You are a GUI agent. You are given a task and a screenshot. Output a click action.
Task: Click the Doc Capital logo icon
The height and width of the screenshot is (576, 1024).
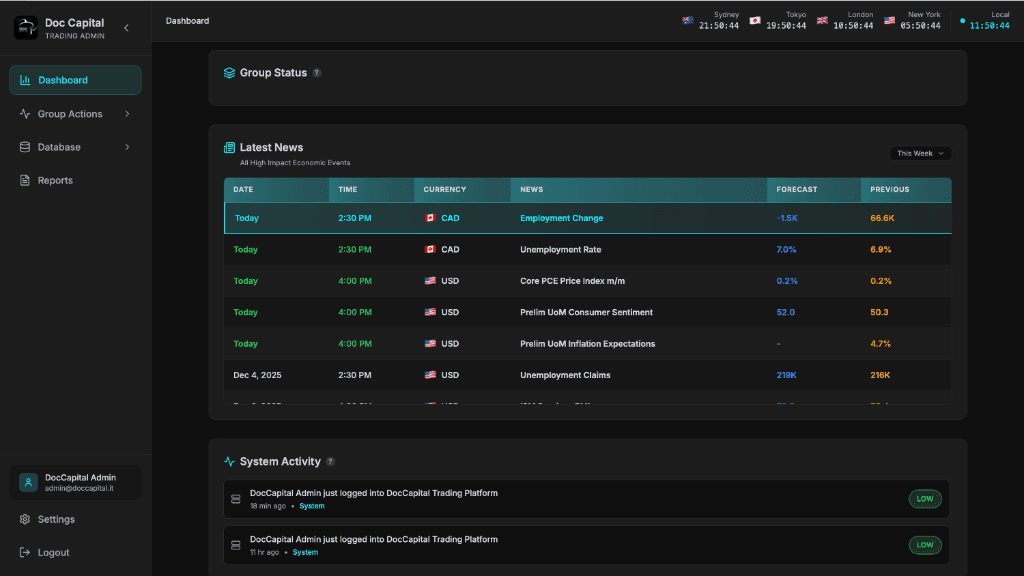tap(24, 28)
